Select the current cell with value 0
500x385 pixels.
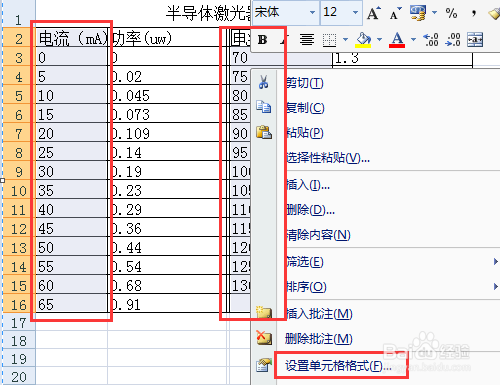click(x=72, y=57)
